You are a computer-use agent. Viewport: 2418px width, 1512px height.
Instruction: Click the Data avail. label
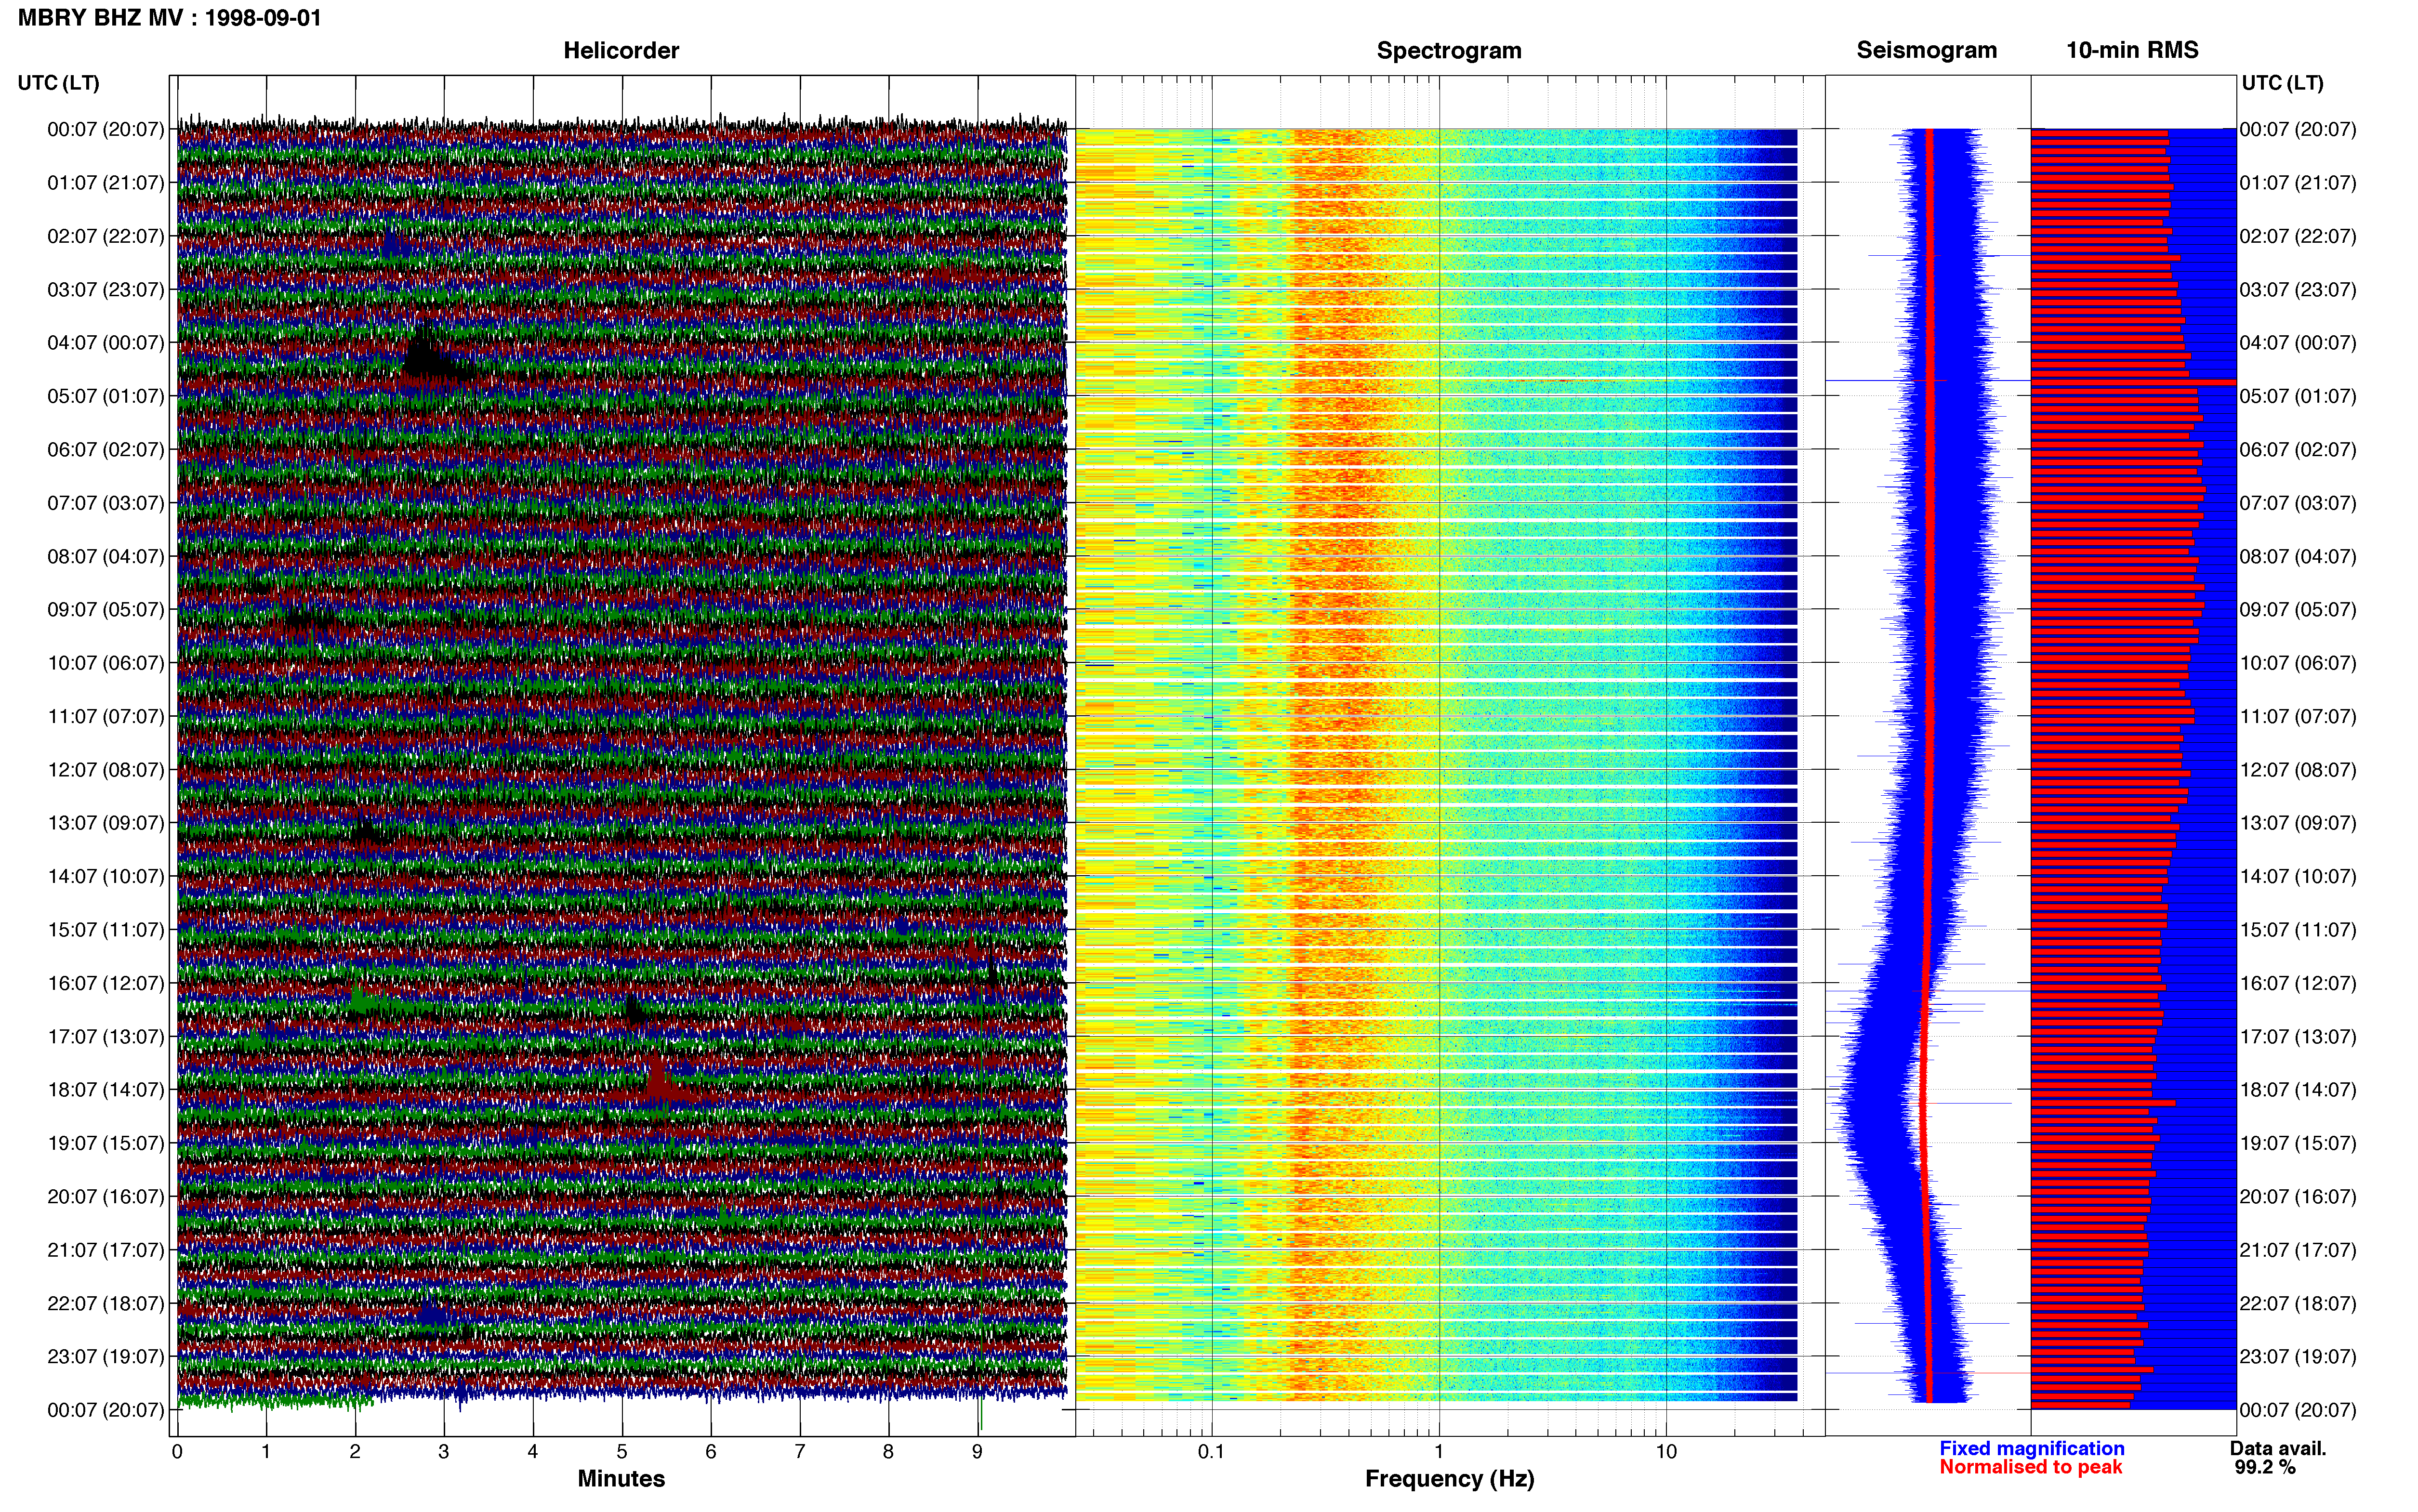click(x=2278, y=1448)
